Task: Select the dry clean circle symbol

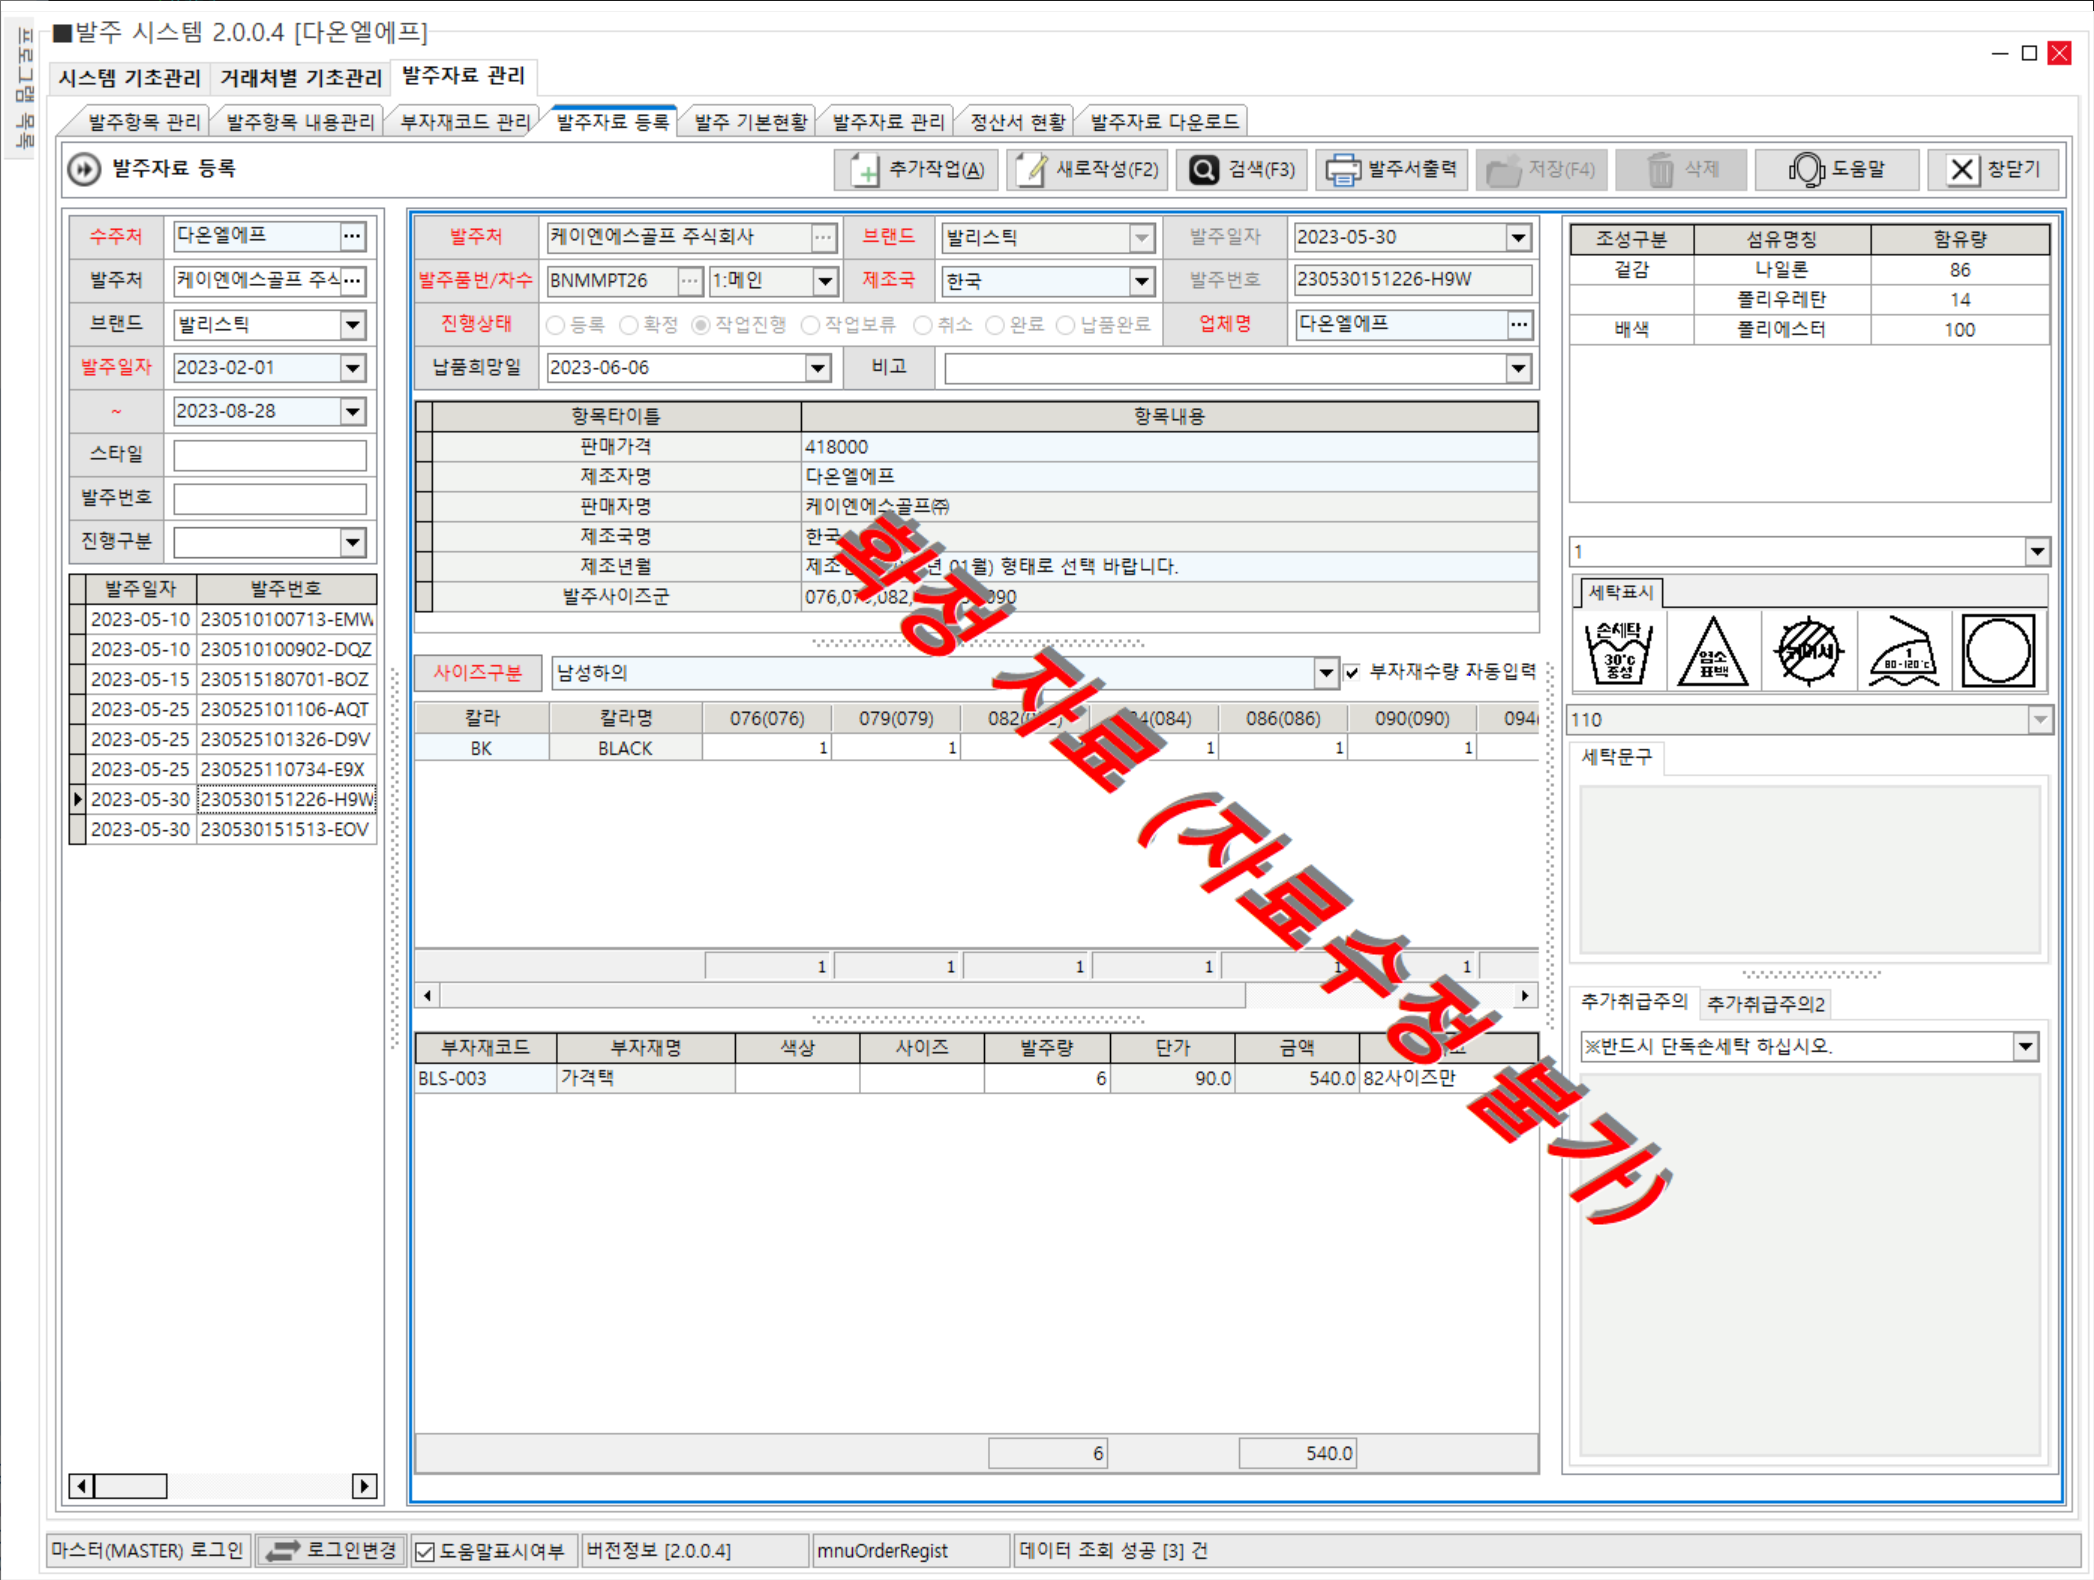Action: [x=1998, y=651]
